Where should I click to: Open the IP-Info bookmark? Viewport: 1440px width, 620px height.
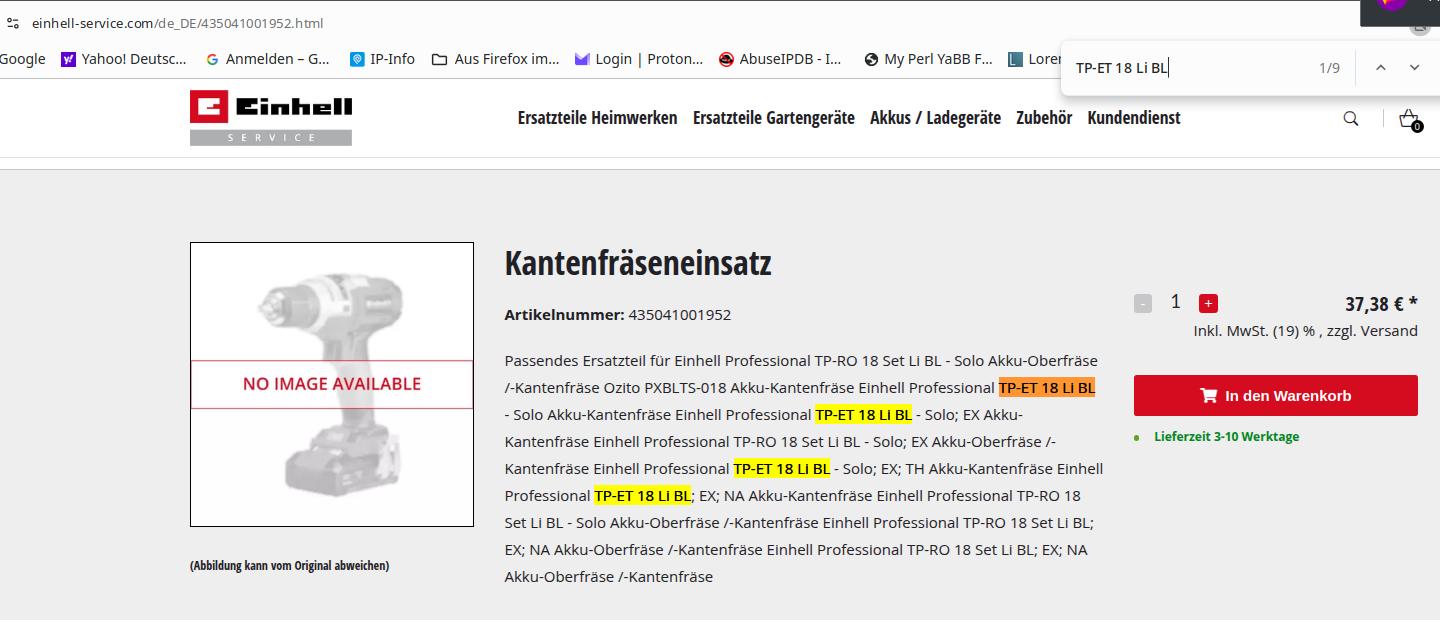(382, 59)
